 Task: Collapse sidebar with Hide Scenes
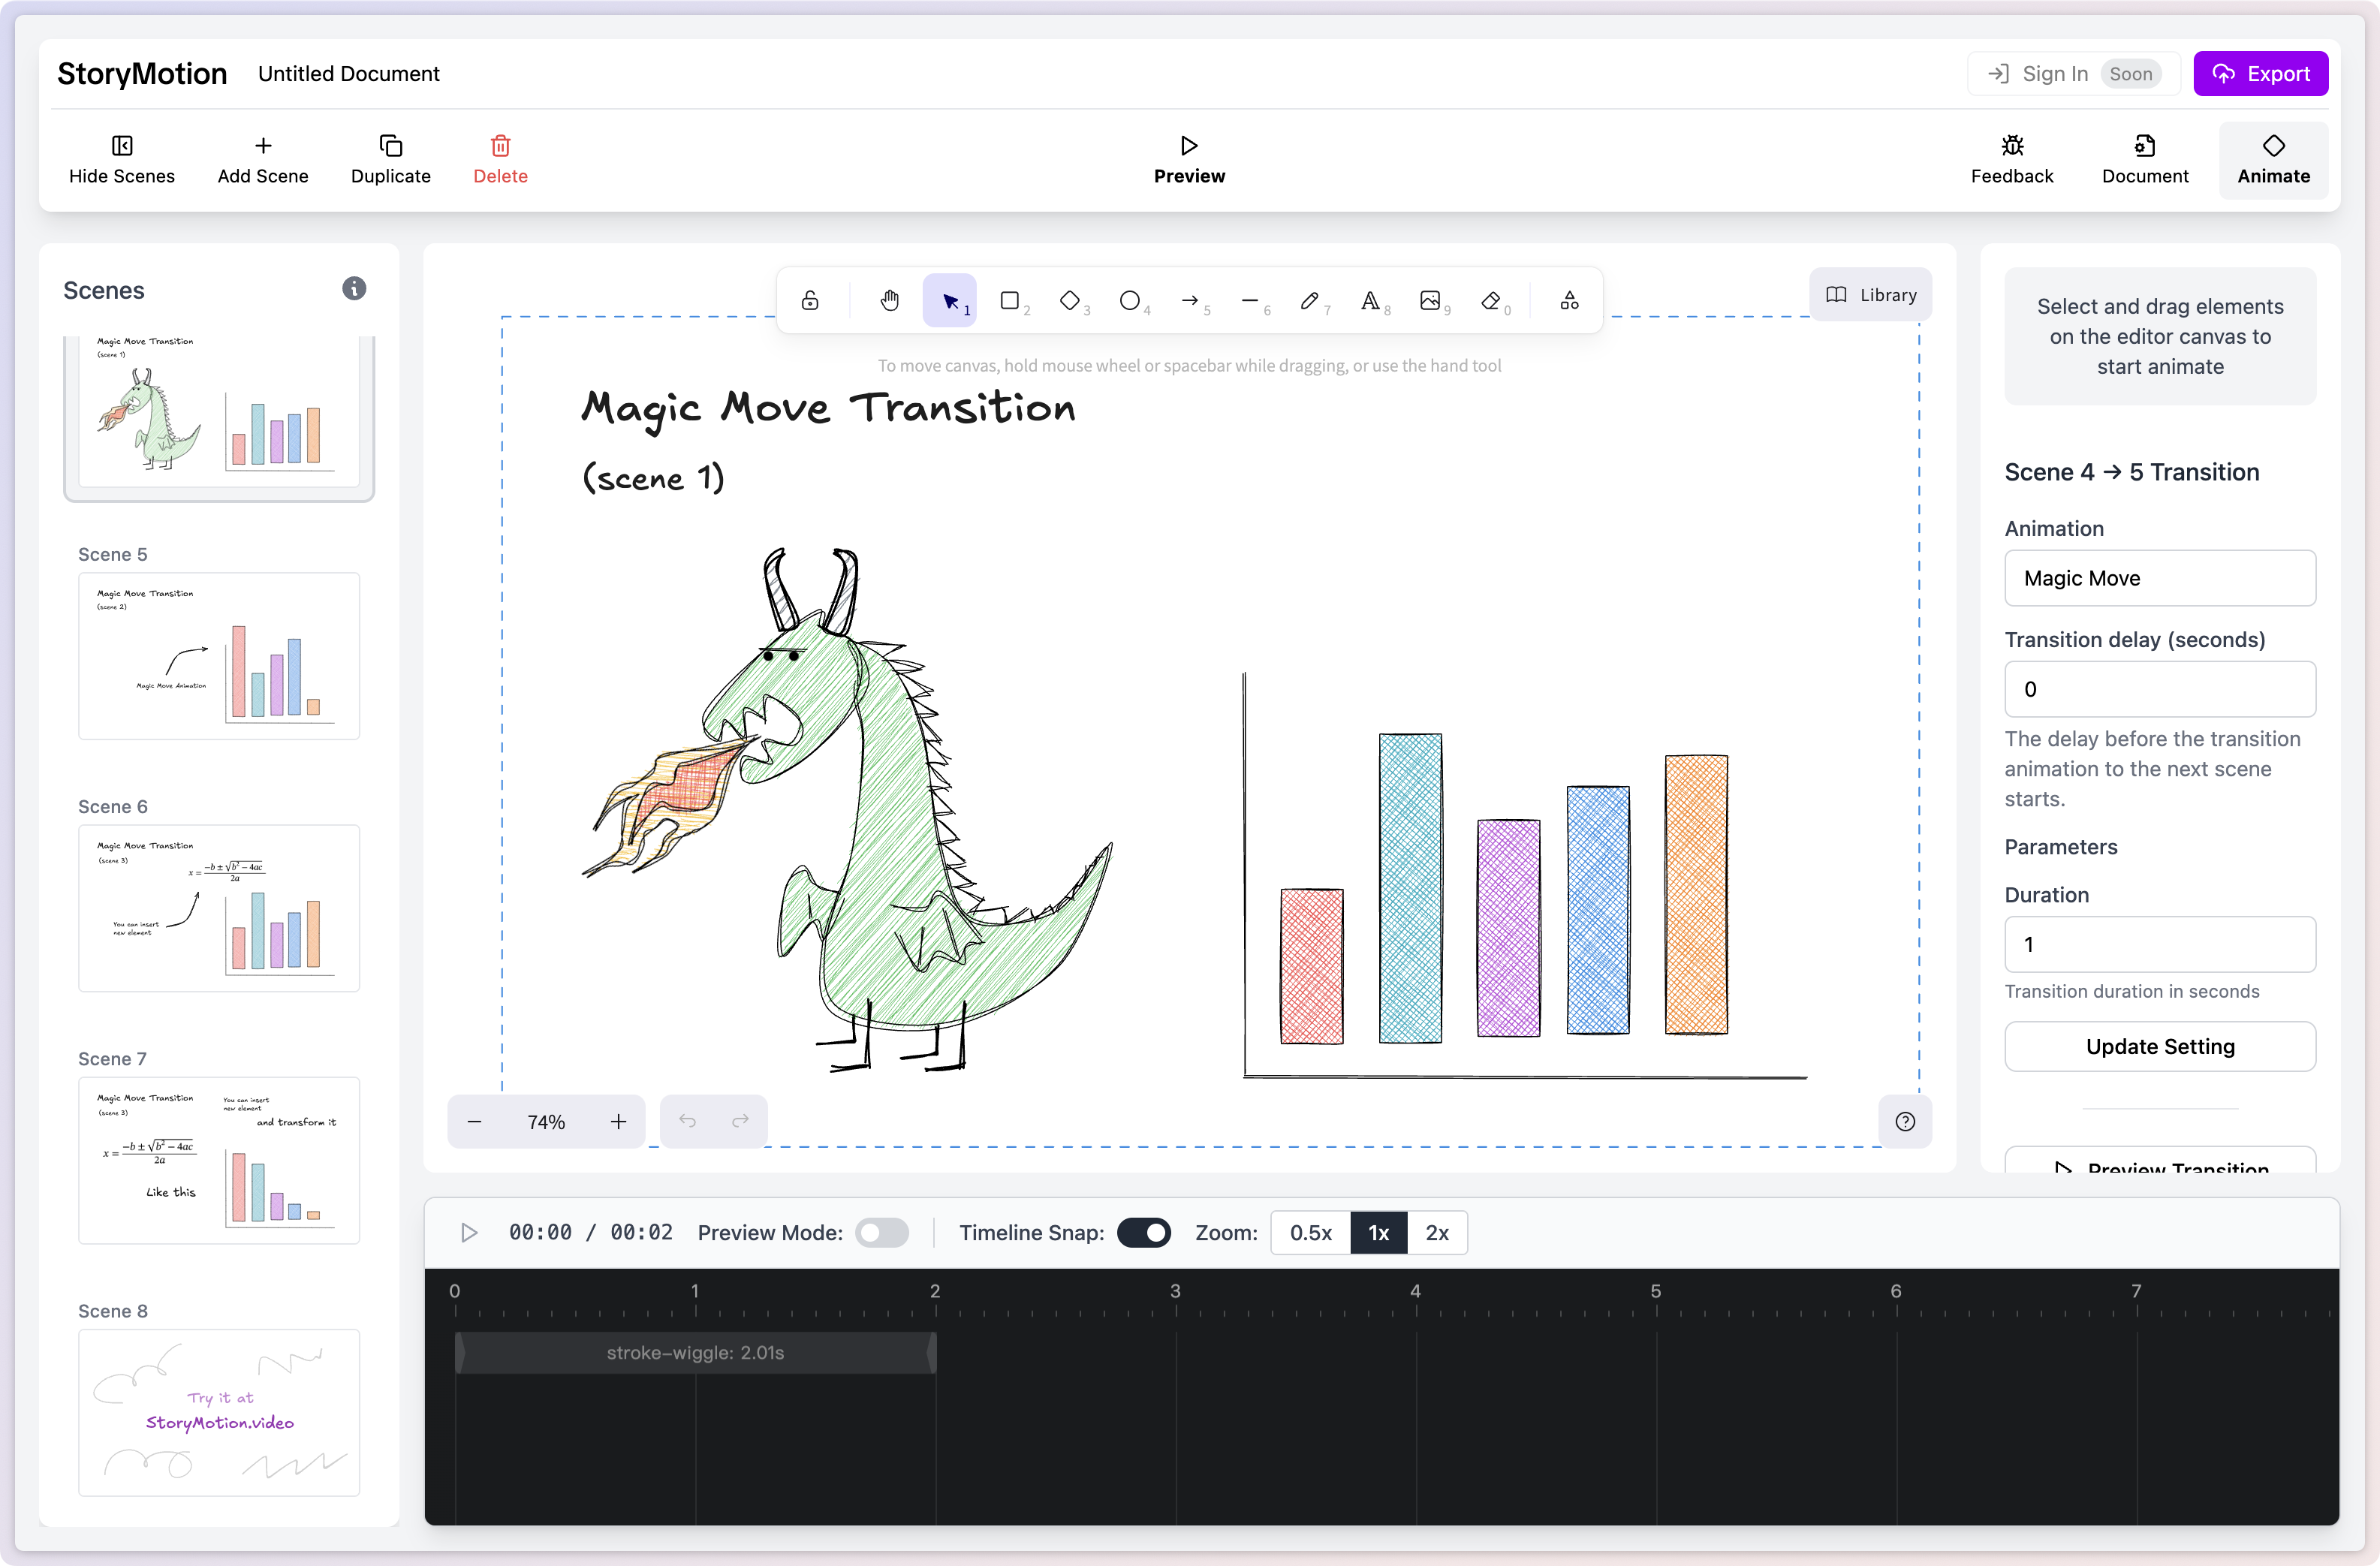click(122, 160)
